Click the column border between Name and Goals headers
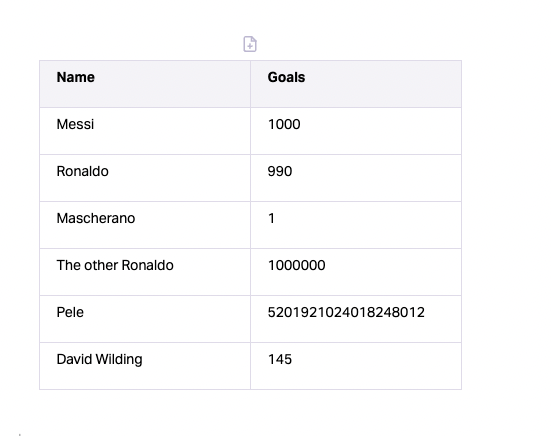This screenshot has height=436, width=551. click(x=251, y=84)
